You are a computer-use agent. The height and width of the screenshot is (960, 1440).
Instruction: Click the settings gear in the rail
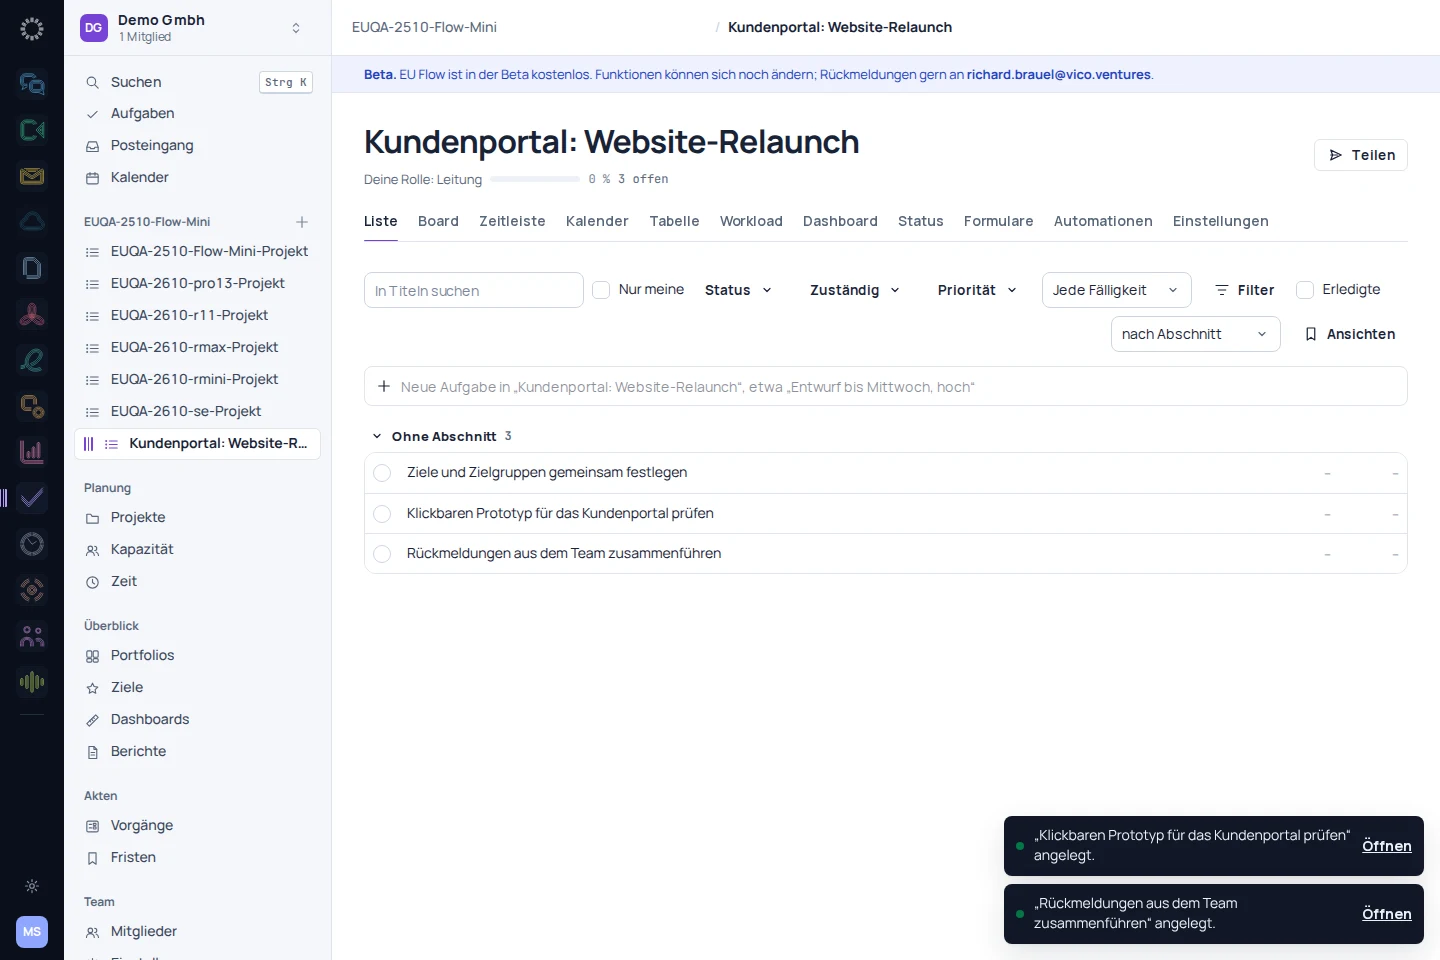(x=32, y=886)
